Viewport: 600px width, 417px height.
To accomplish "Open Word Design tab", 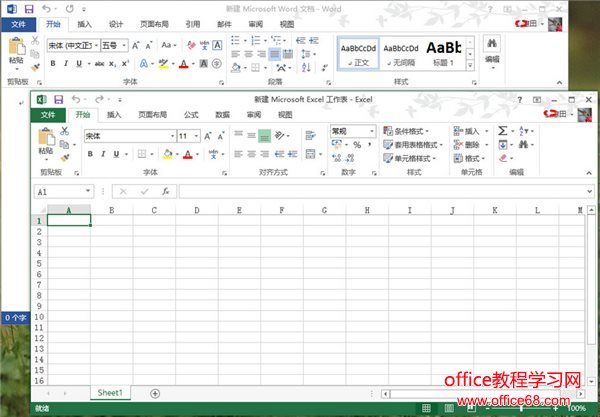I will pos(116,24).
